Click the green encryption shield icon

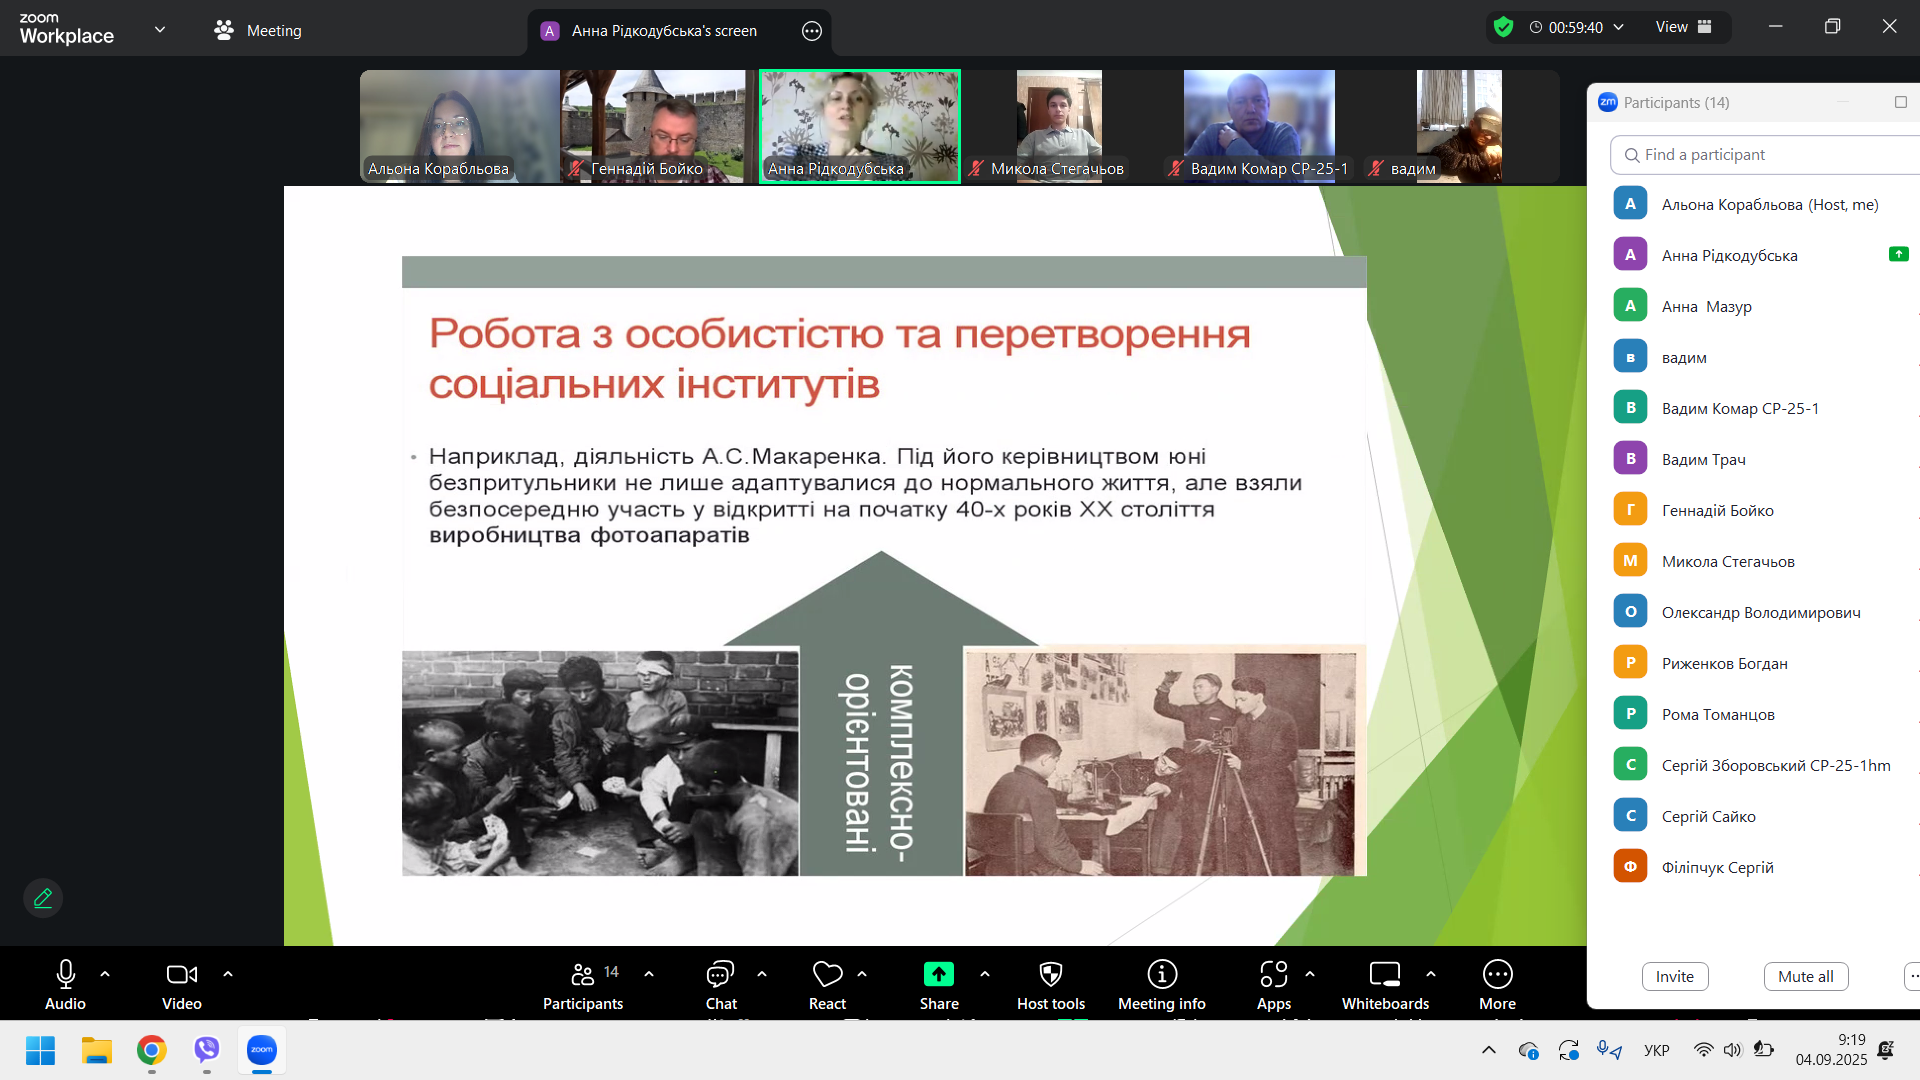point(1503,27)
